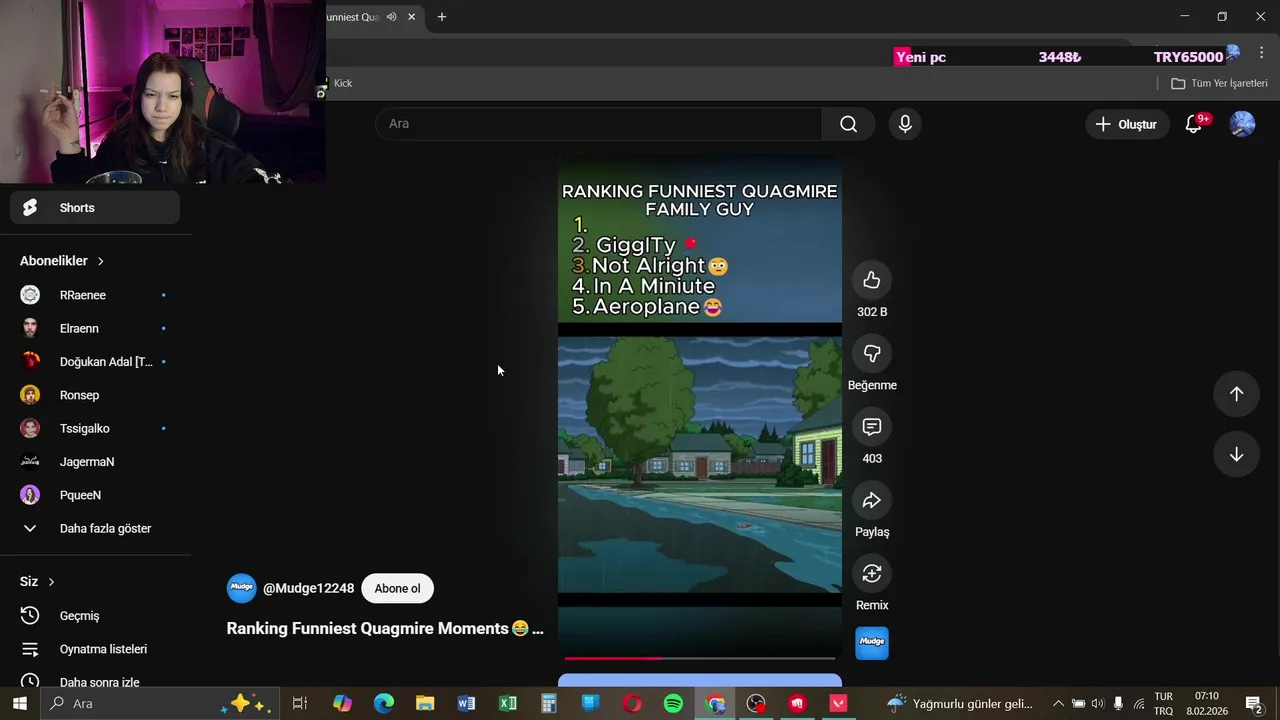Like the Quagmire short with thumbs up

point(872,280)
